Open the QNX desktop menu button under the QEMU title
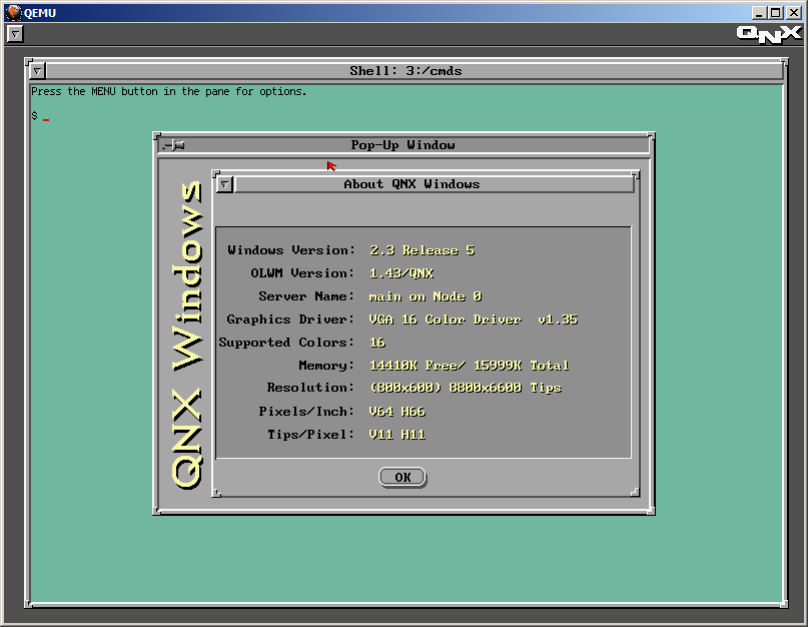This screenshot has height=627, width=808. [15, 34]
